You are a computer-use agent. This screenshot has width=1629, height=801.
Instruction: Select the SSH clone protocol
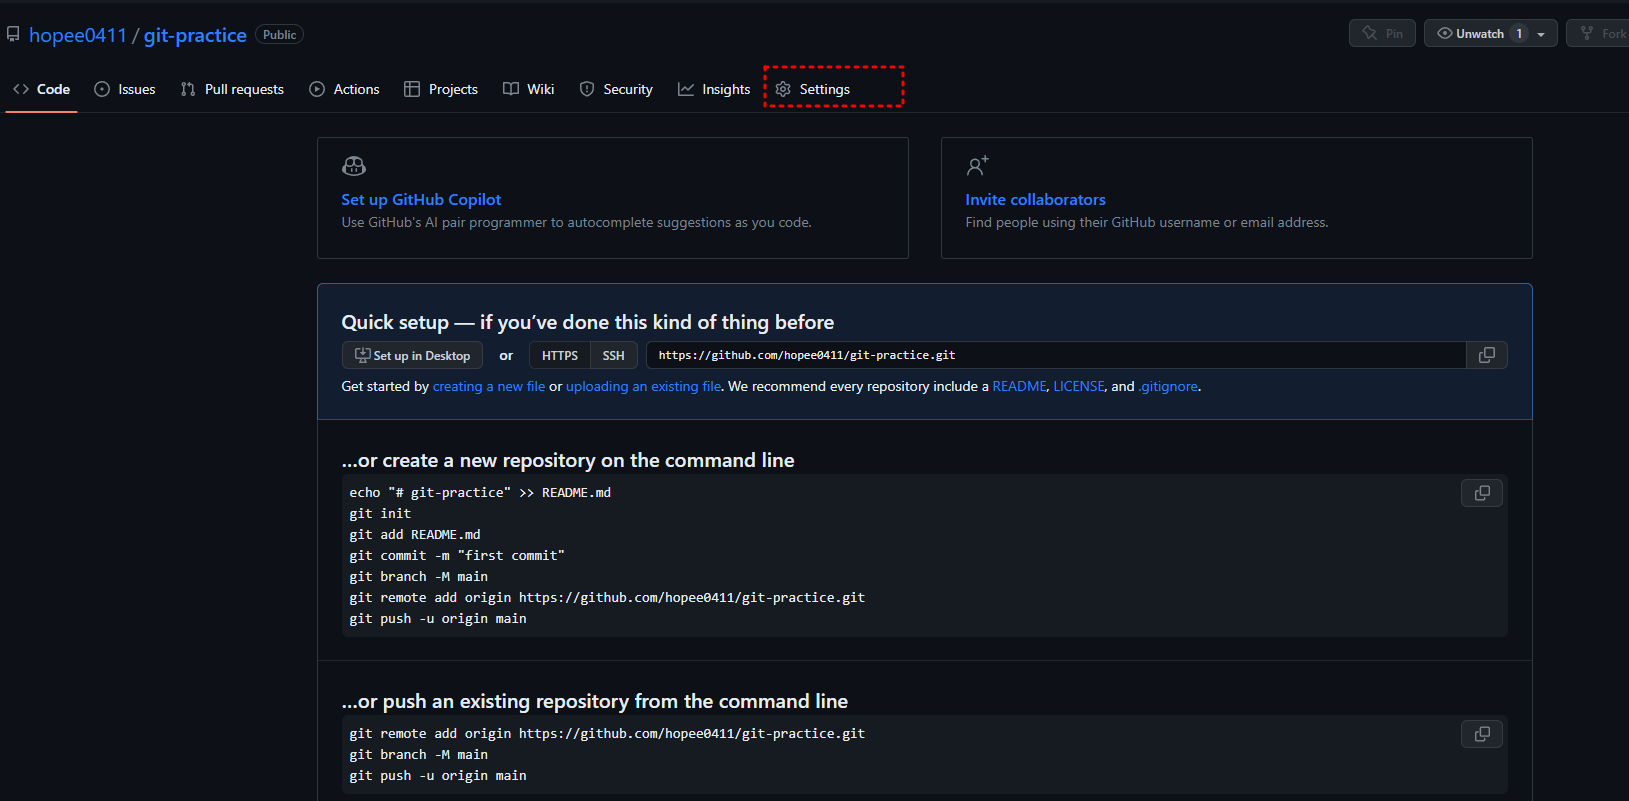614,355
